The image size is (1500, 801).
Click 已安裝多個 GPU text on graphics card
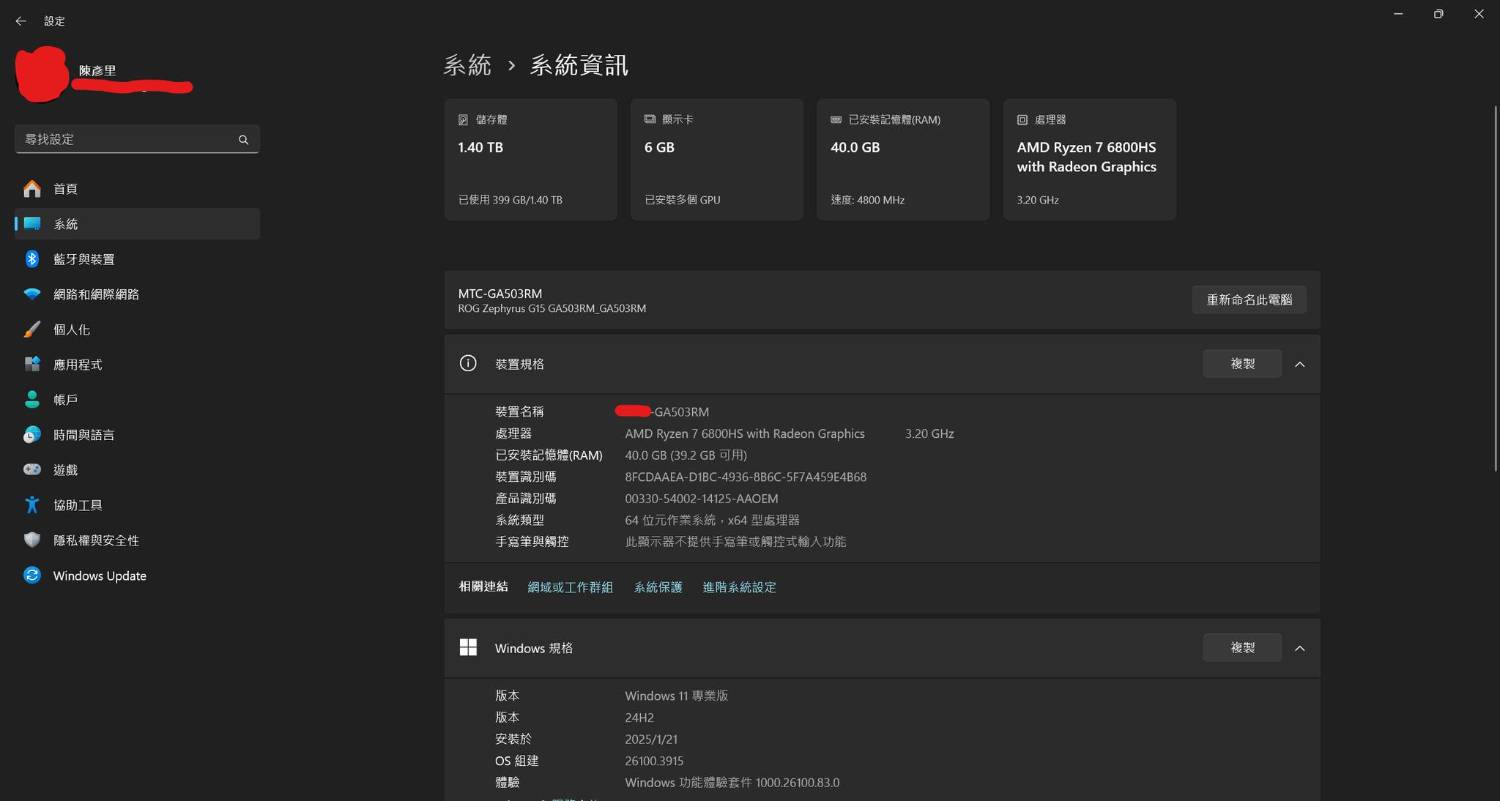coord(682,200)
